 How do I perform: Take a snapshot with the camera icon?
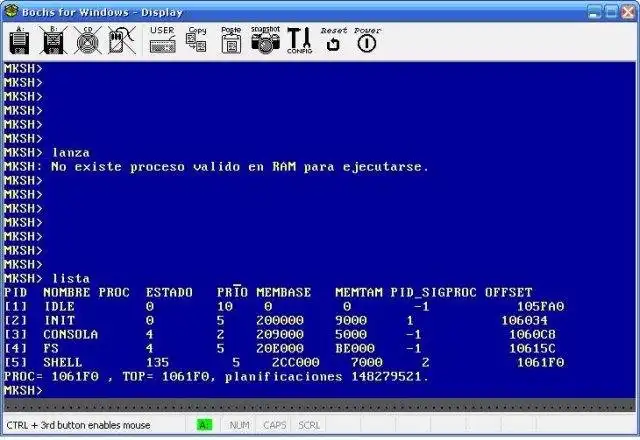click(265, 40)
